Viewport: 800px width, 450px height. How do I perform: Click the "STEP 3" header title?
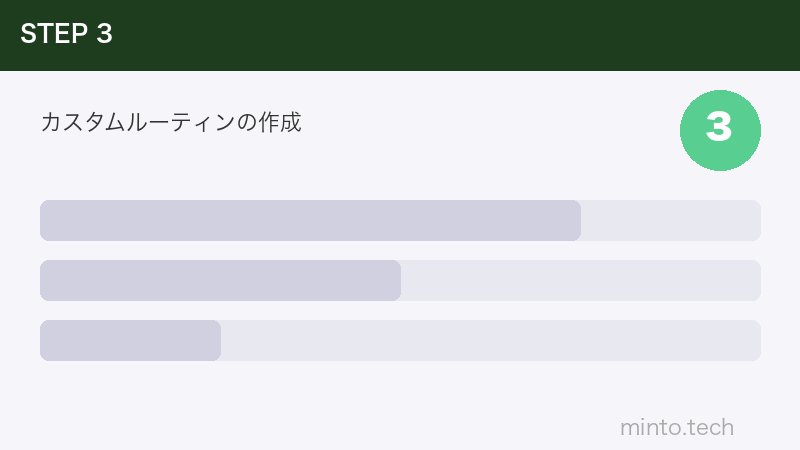[66, 34]
